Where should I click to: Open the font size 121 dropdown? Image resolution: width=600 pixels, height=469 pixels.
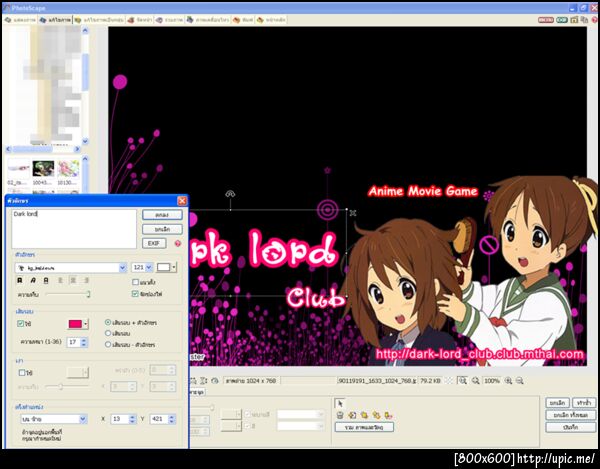(149, 267)
